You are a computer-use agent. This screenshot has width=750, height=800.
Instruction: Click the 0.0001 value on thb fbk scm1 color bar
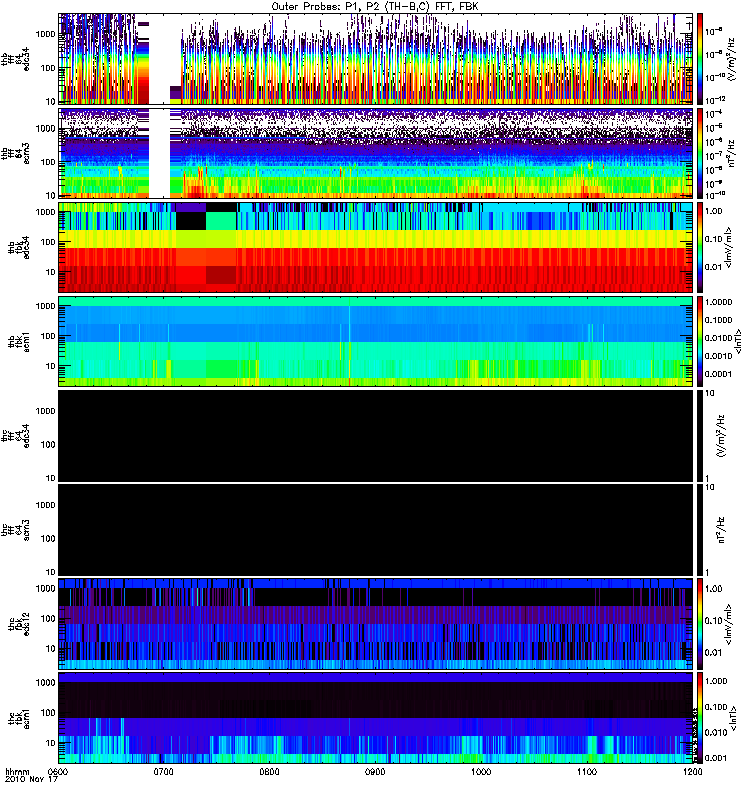coord(718,374)
